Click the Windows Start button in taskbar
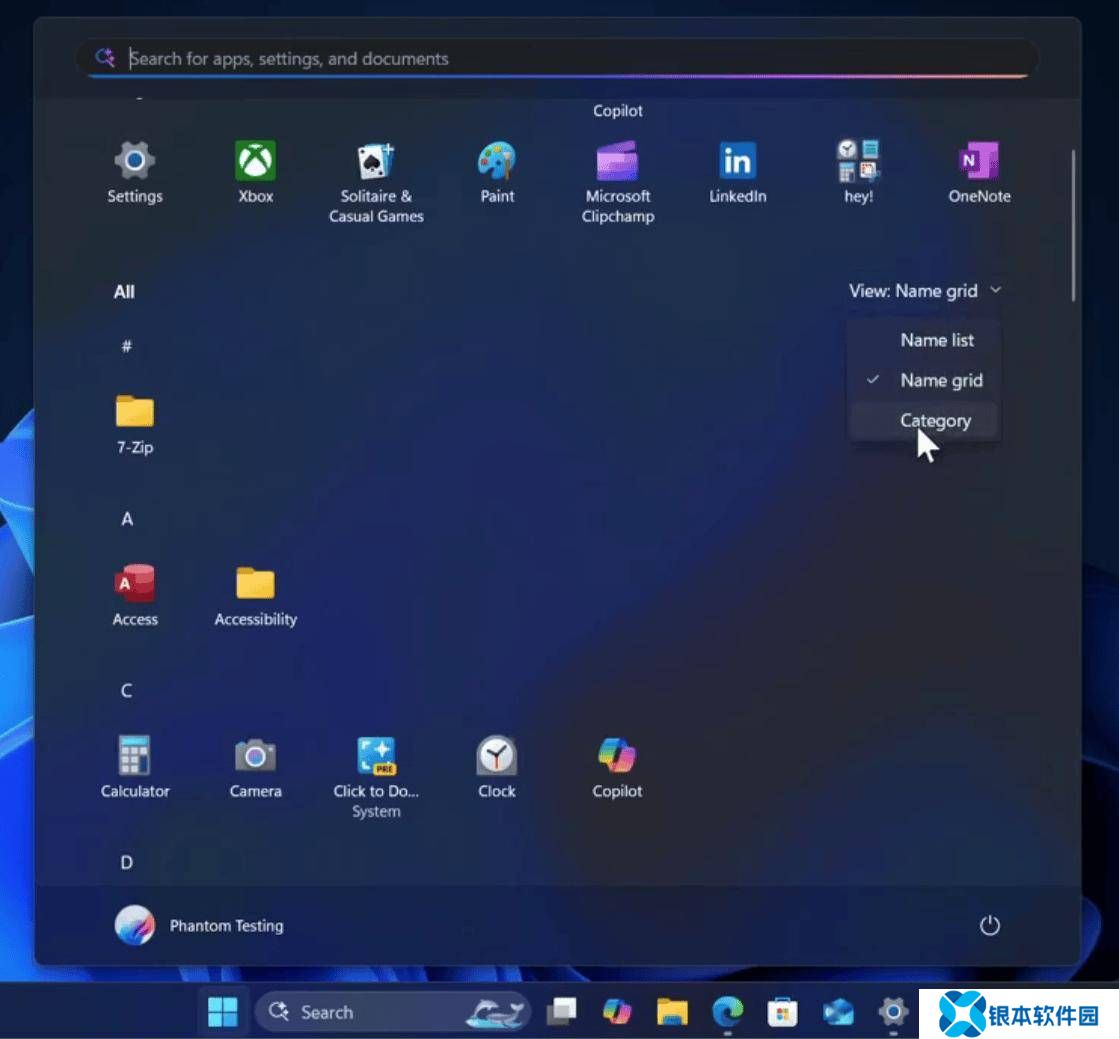The height and width of the screenshot is (1039, 1119). point(223,1012)
